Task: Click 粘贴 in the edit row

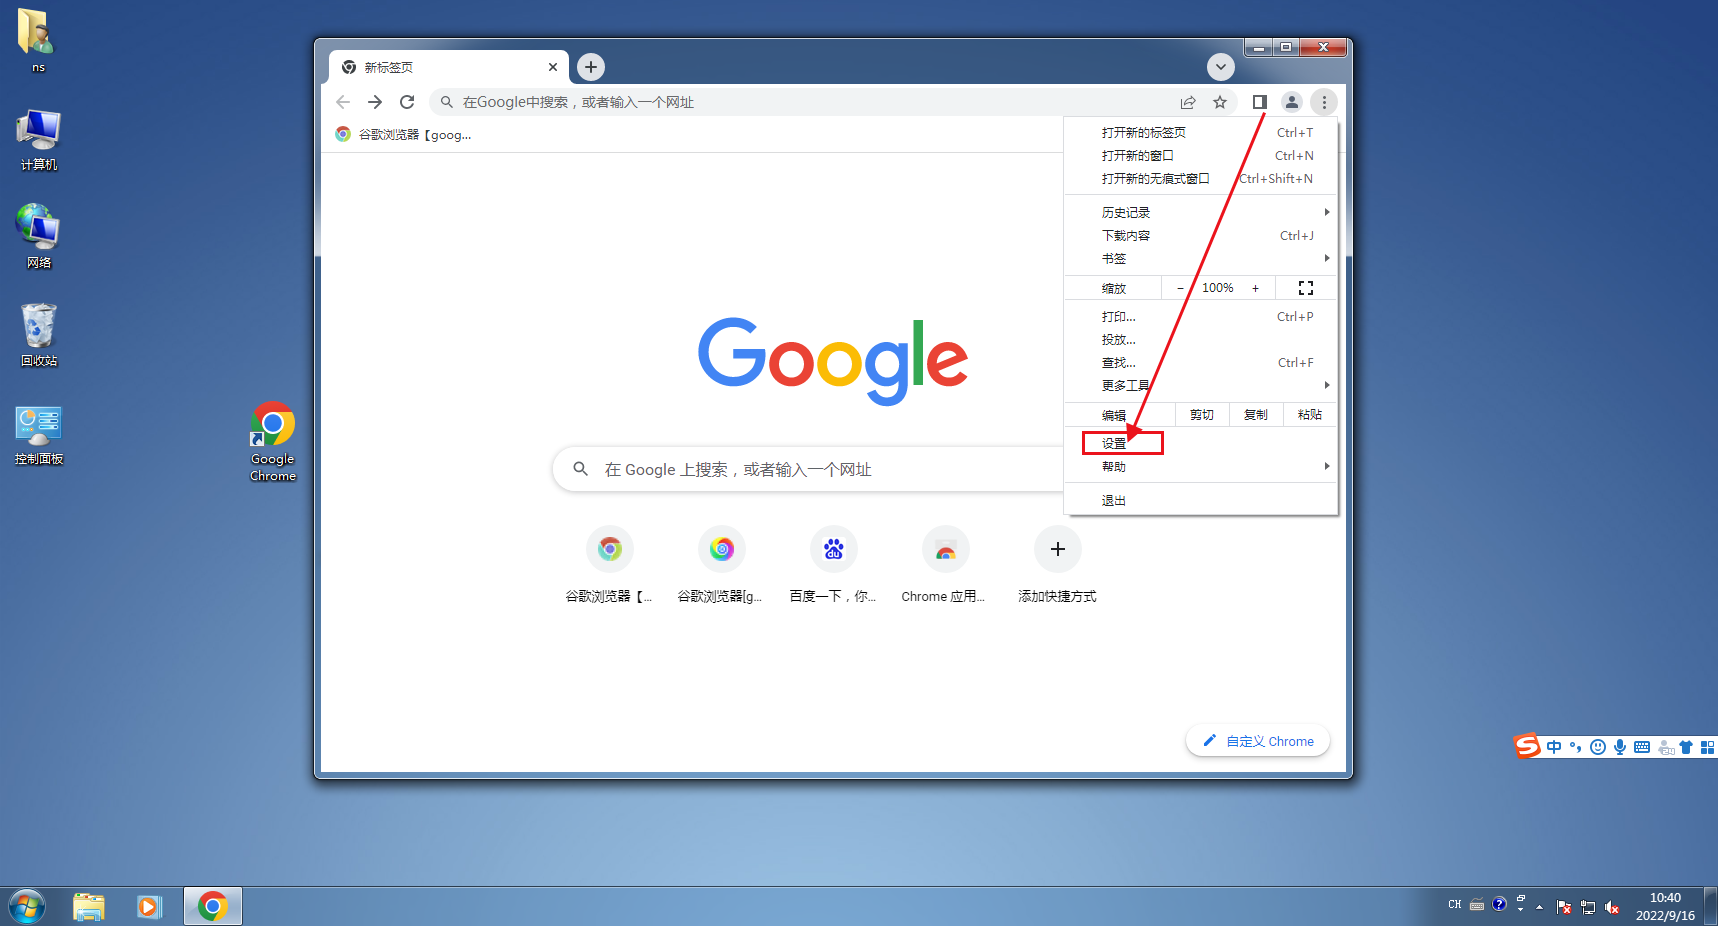Action: [x=1310, y=414]
